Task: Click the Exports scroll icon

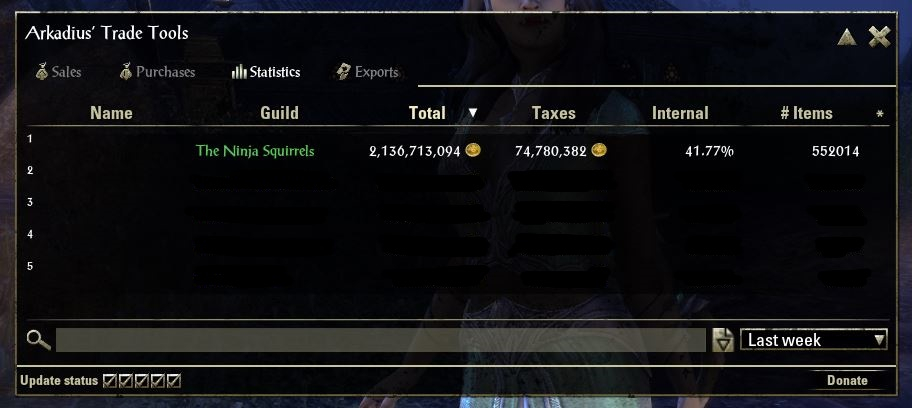Action: (x=343, y=72)
